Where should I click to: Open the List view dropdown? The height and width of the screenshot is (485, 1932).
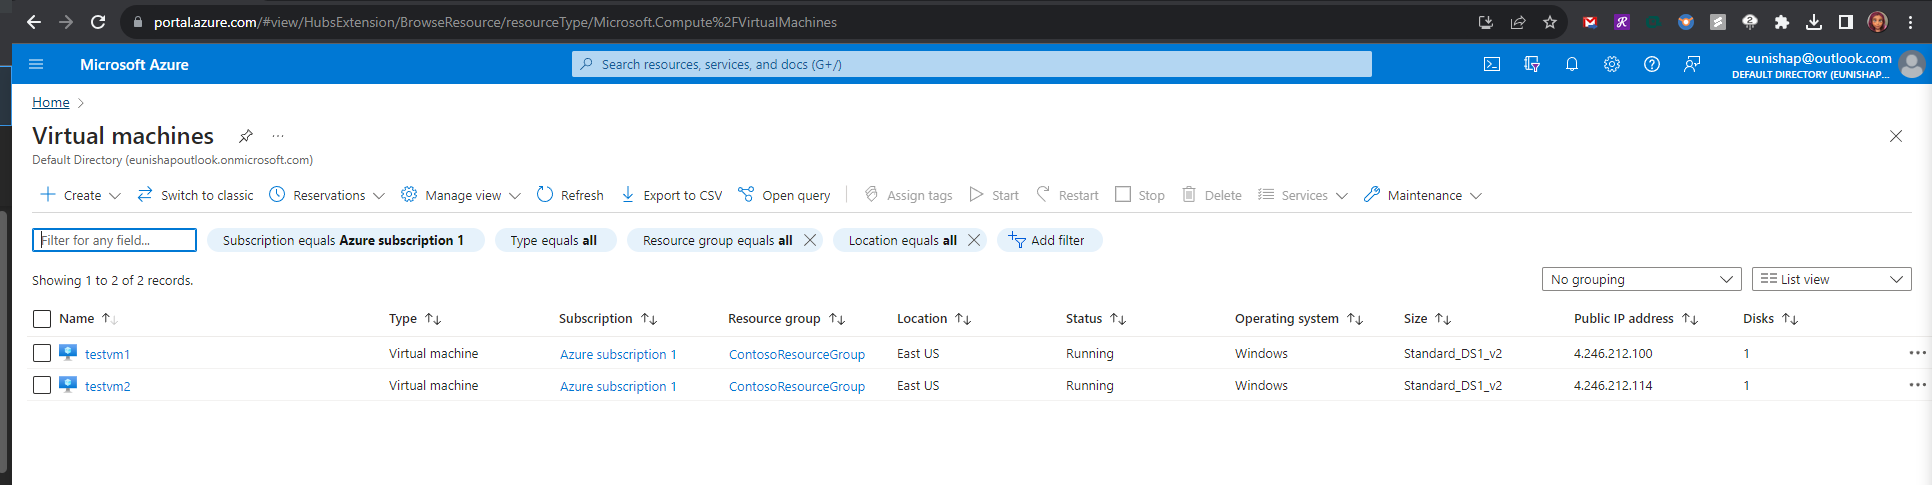tap(1830, 280)
